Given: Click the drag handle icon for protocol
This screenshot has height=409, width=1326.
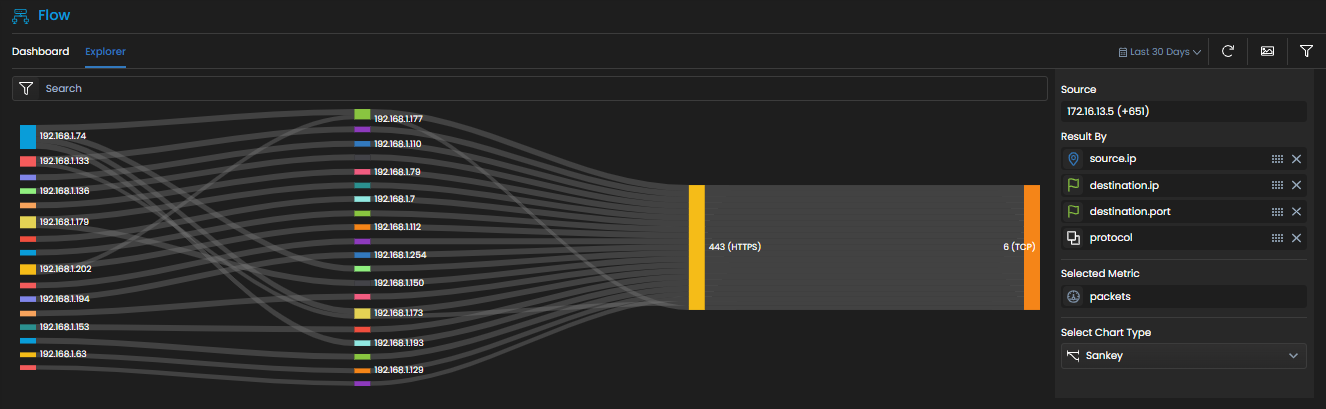Looking at the screenshot, I should point(1277,238).
